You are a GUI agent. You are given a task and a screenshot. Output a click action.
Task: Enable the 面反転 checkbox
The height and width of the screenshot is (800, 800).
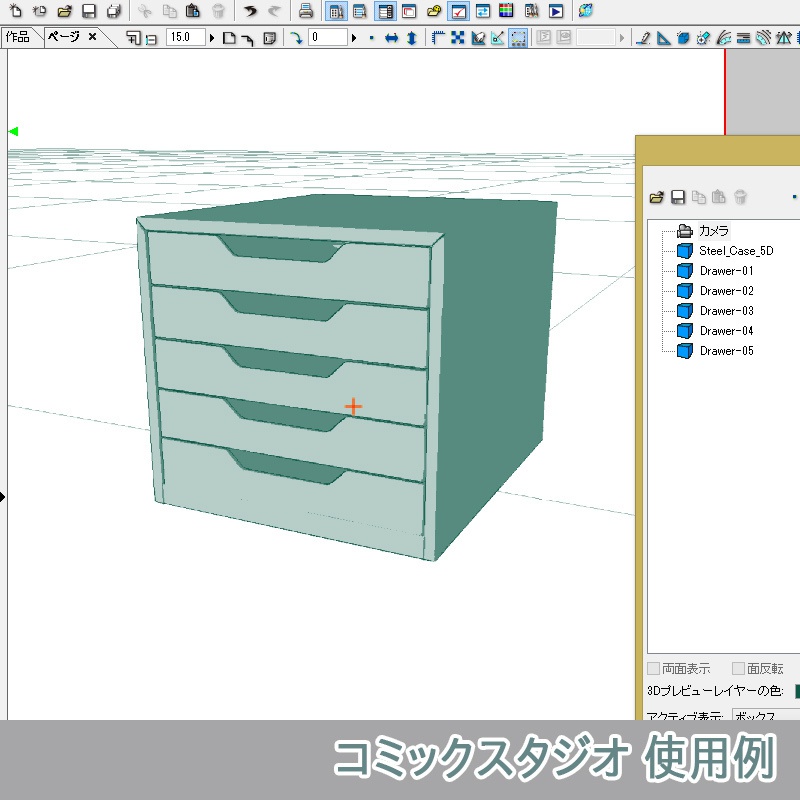738,668
